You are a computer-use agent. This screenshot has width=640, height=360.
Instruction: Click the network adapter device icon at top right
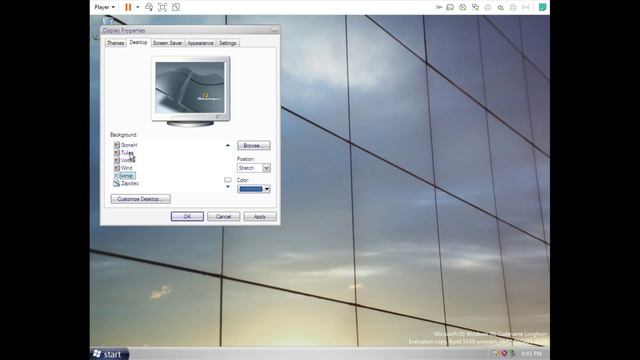coord(476,7)
